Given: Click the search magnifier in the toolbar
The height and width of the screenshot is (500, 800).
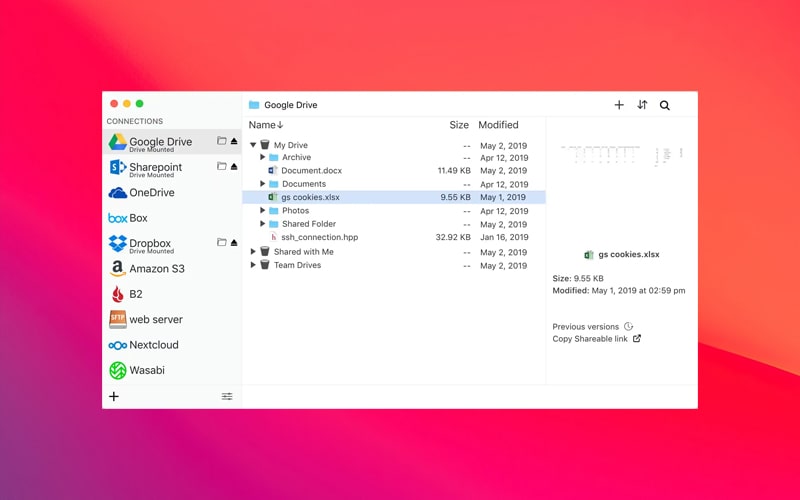Looking at the screenshot, I should pyautogui.click(x=665, y=105).
